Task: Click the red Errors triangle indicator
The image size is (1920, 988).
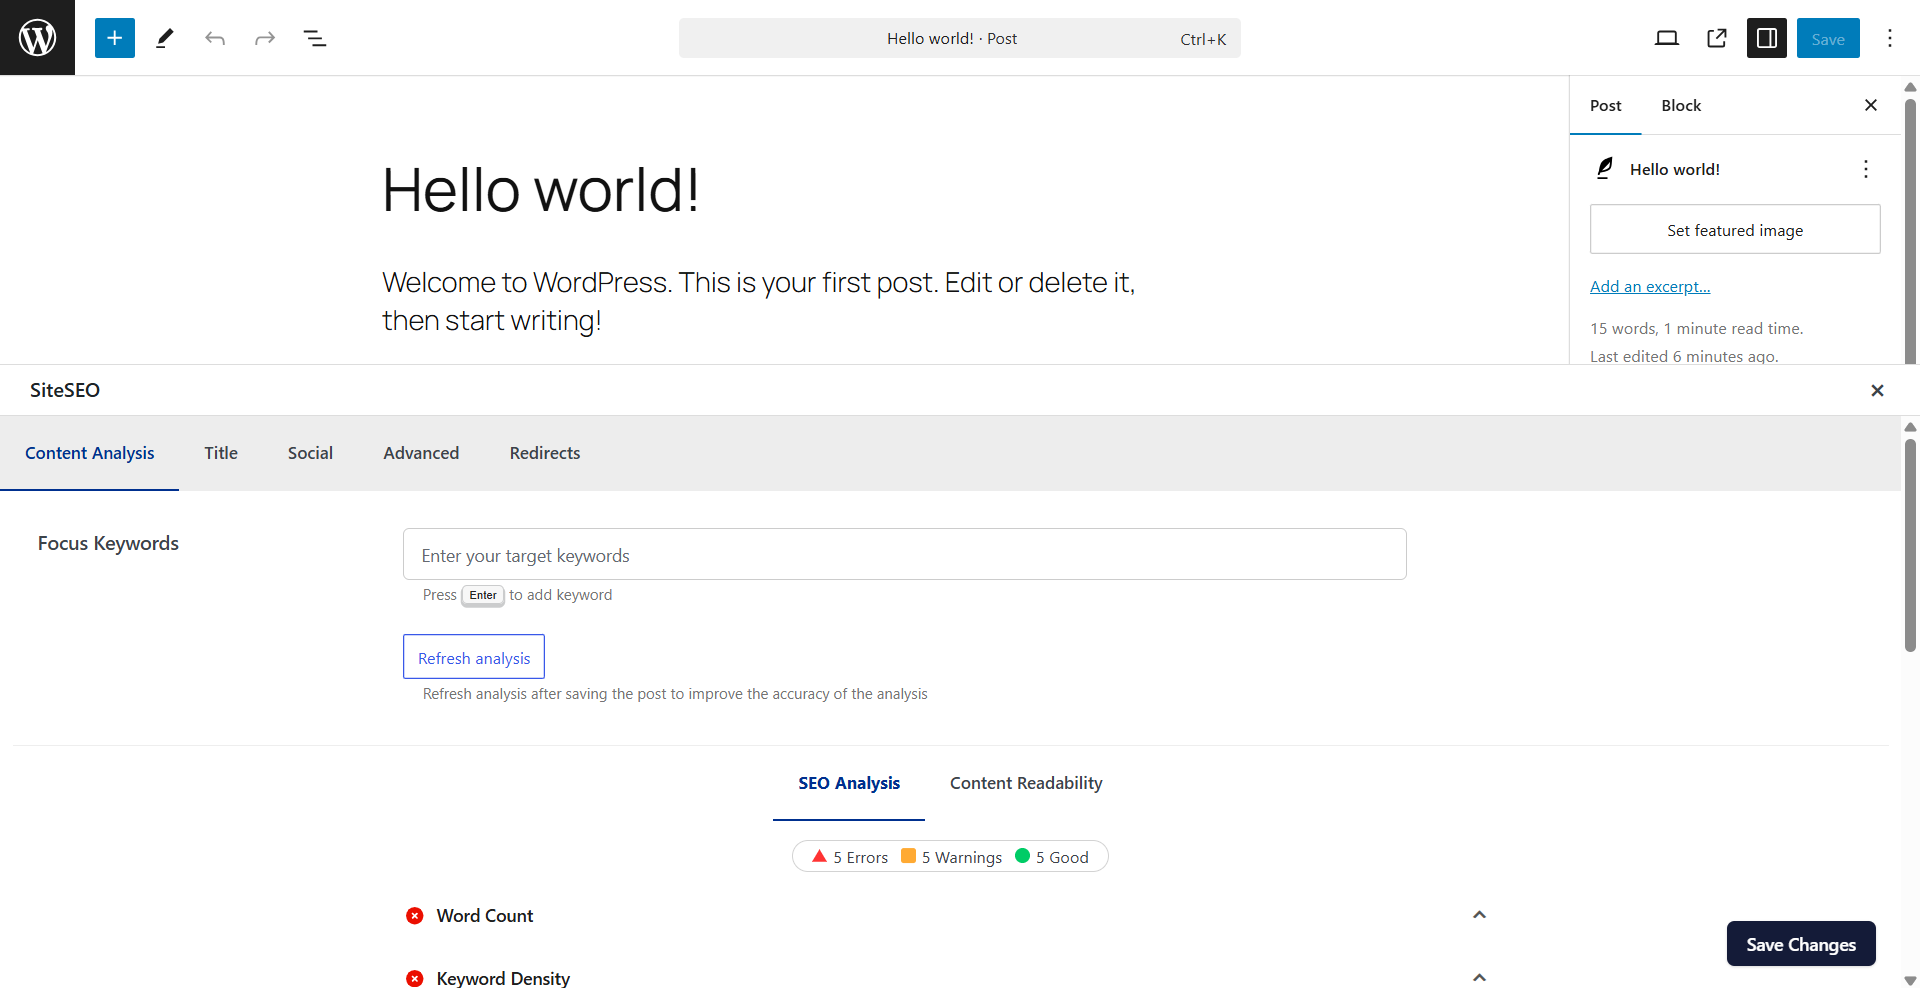Action: coord(819,856)
